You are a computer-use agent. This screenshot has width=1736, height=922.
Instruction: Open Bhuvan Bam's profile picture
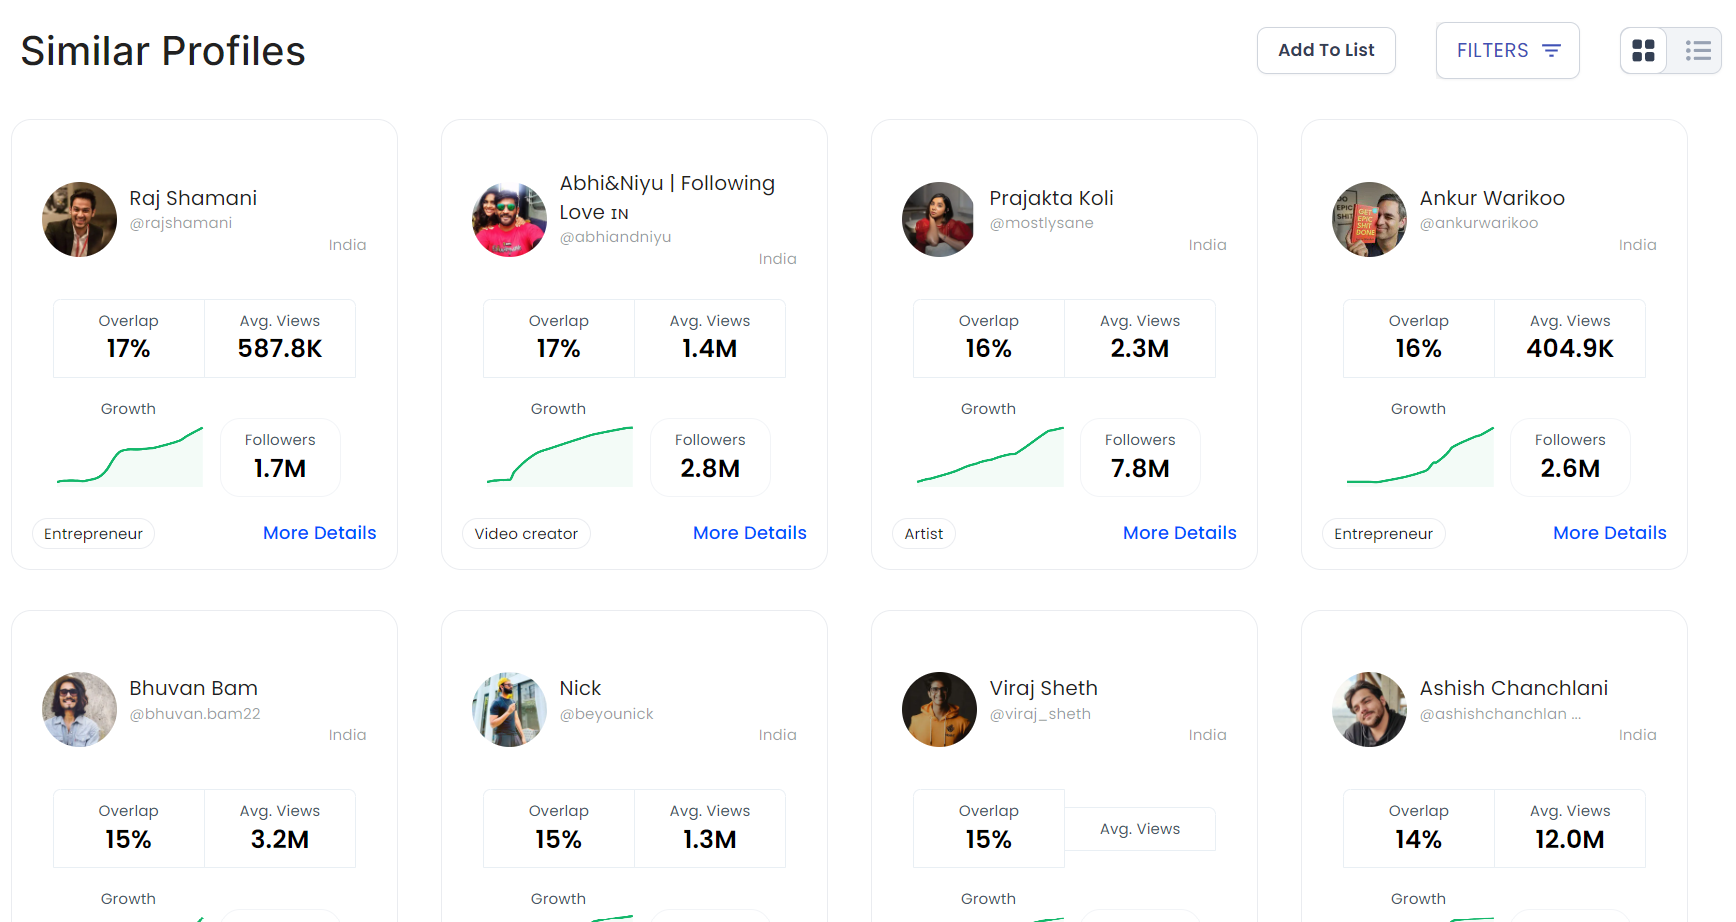click(79, 709)
